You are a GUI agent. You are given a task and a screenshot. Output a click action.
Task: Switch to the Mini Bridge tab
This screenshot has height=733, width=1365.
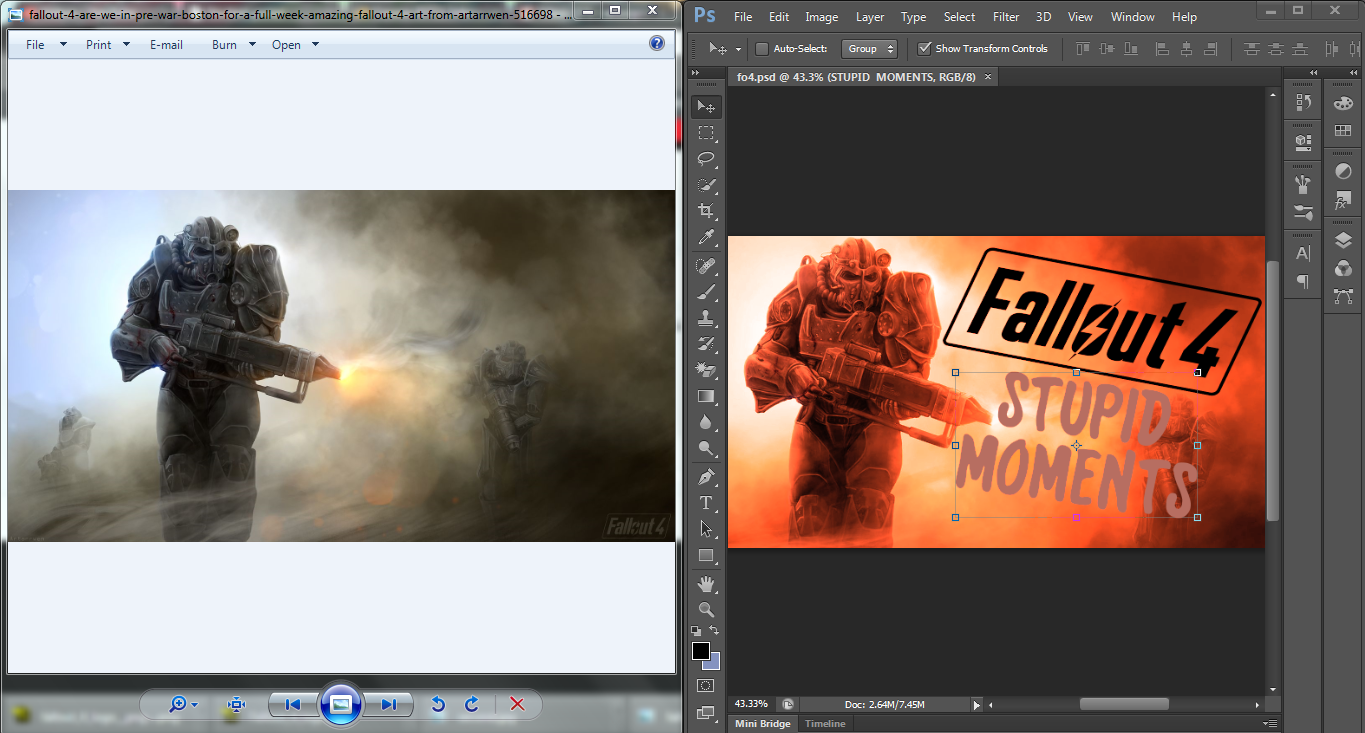click(x=763, y=724)
